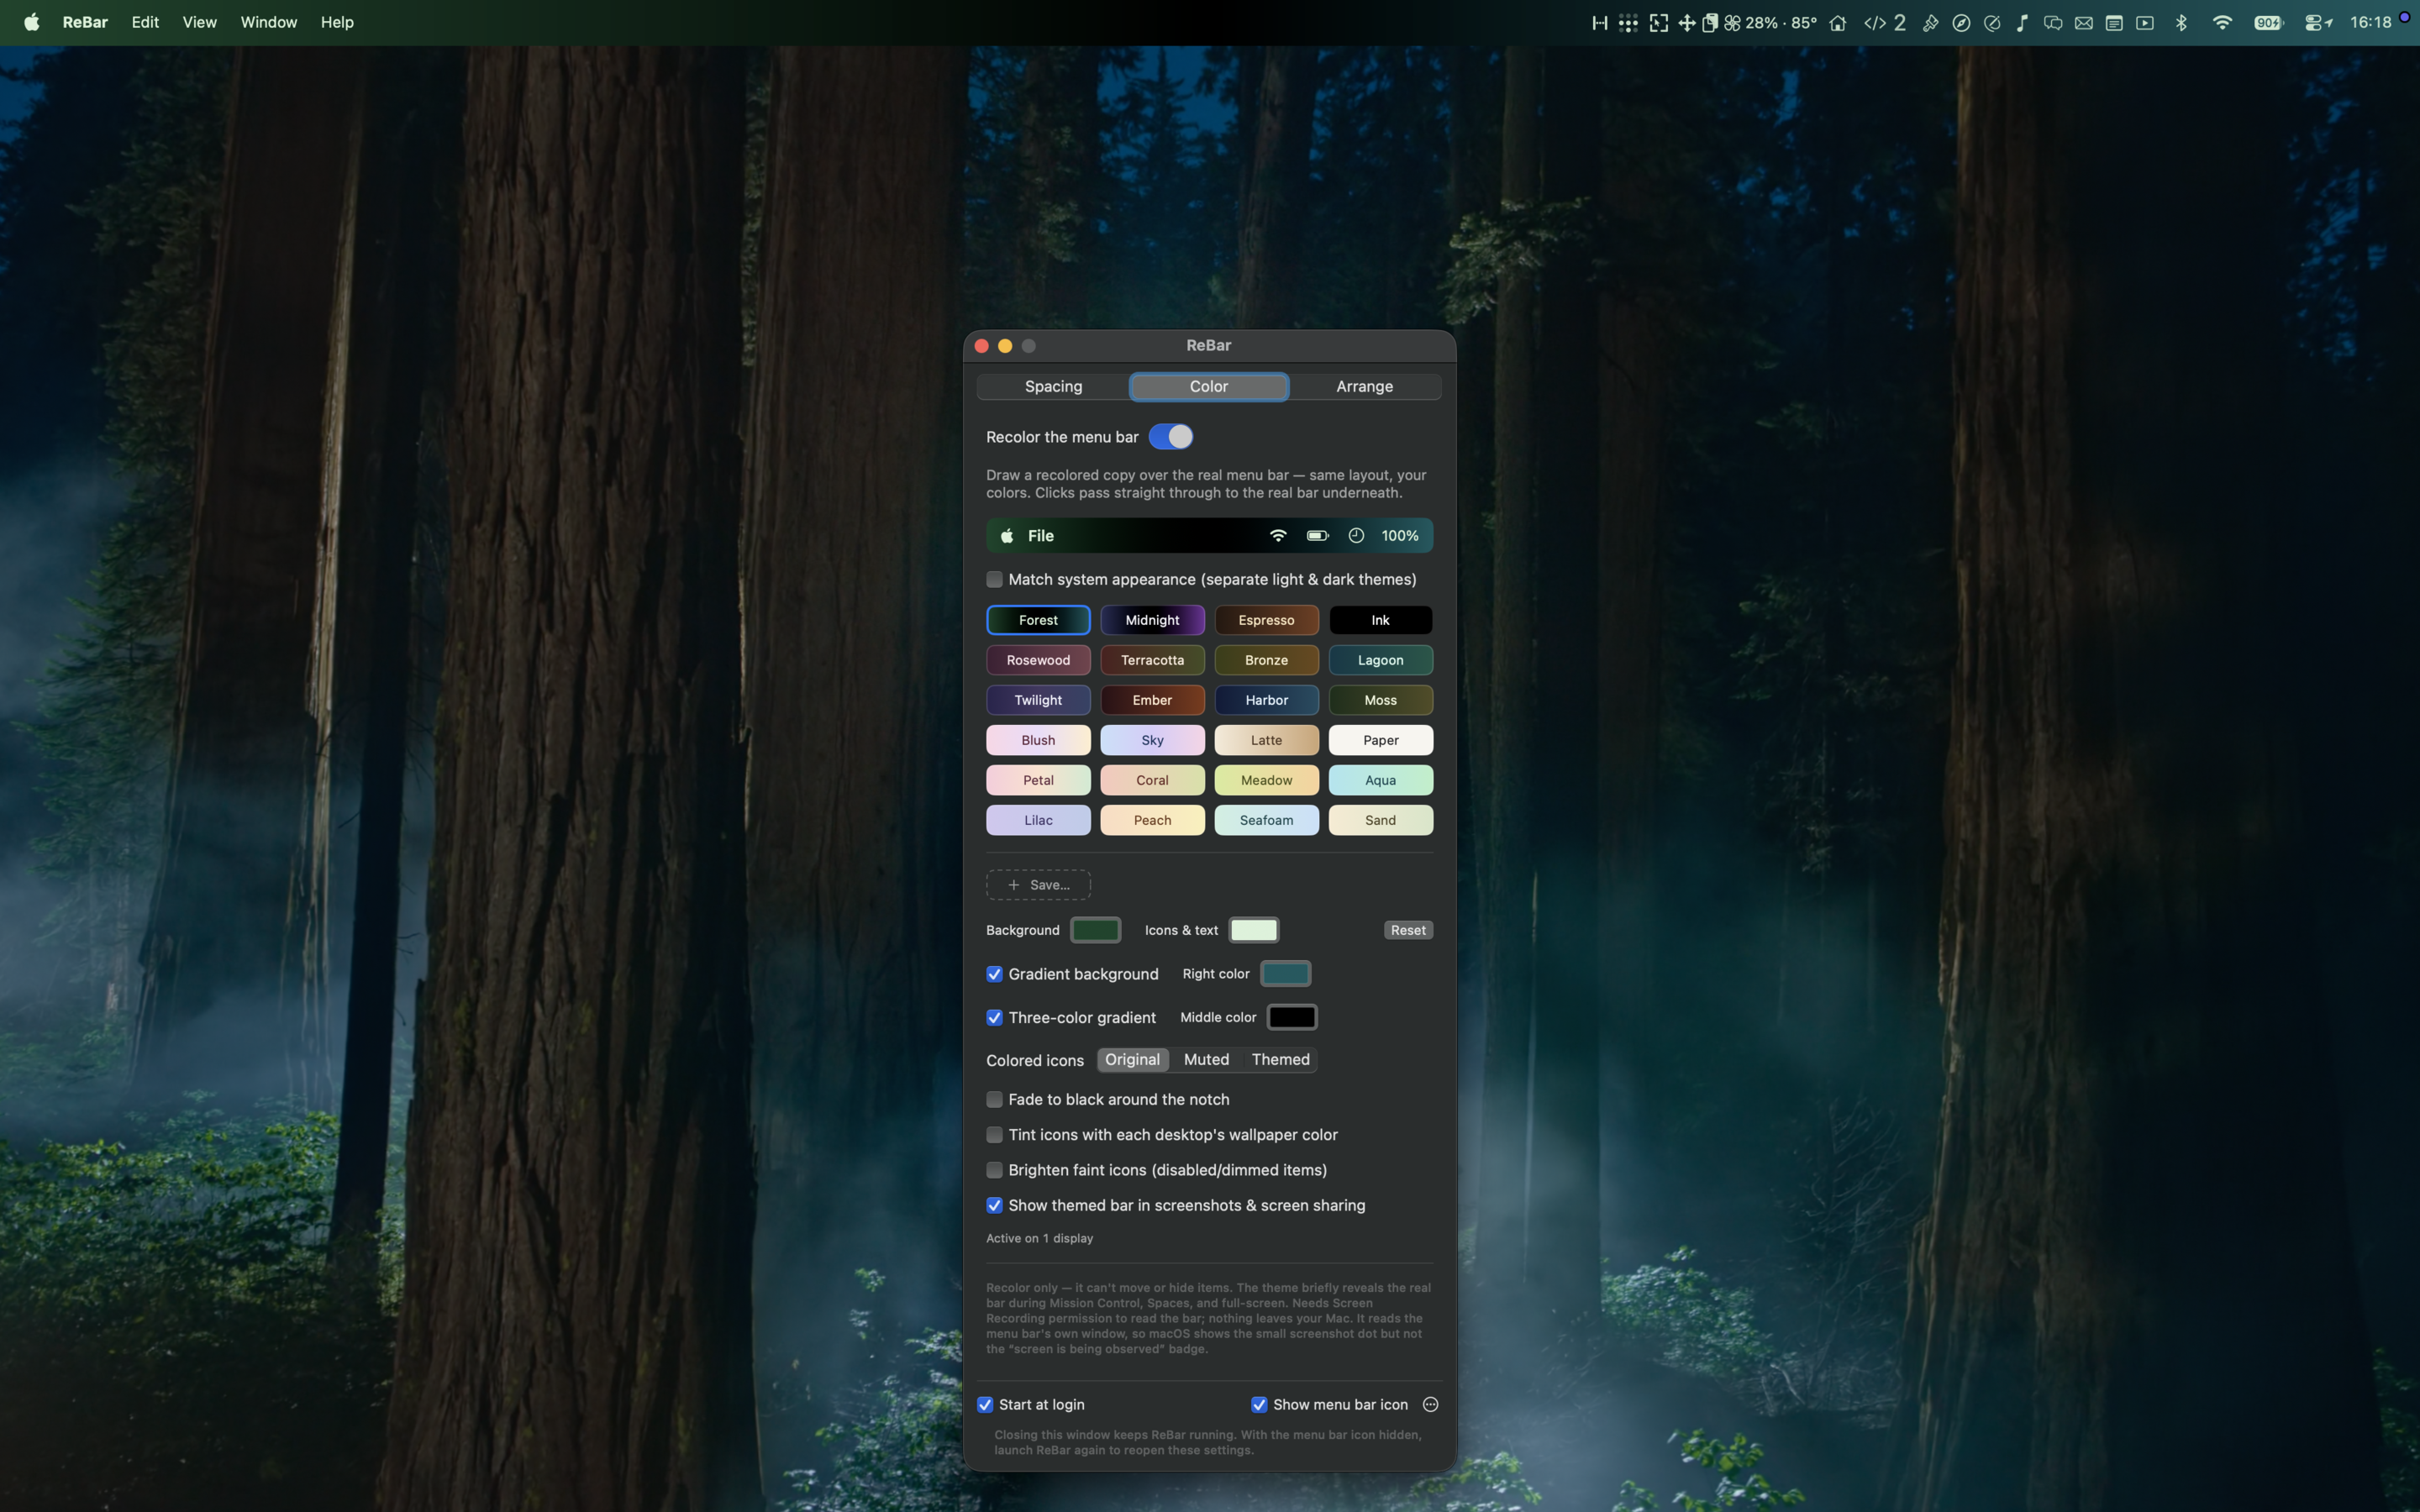
Task: Enable Fade to black around the notch
Action: coord(994,1099)
